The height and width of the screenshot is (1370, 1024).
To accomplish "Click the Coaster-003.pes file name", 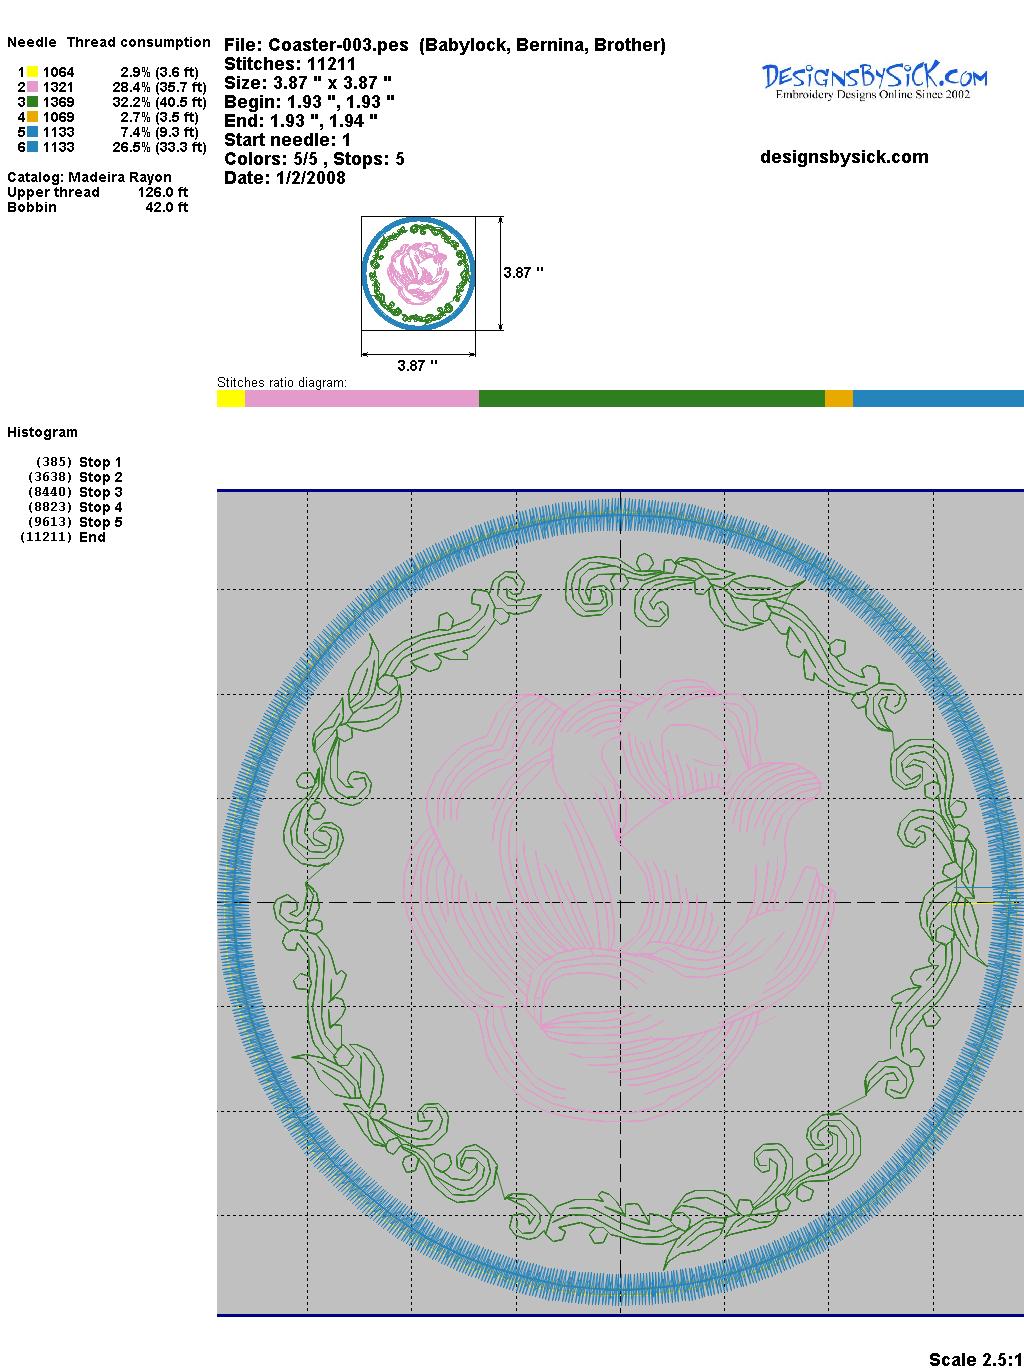I will click(x=338, y=45).
